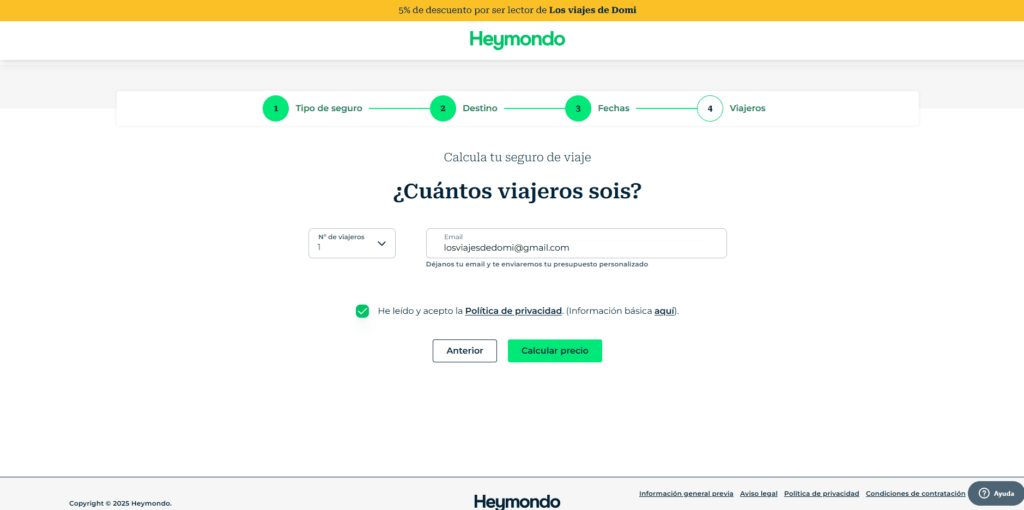Click the 'Déjanos tu email' helper text

tap(537, 264)
